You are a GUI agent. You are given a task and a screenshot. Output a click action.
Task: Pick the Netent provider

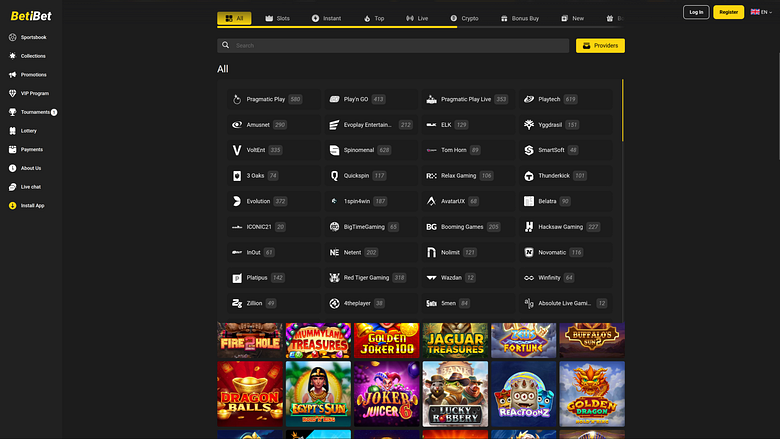point(371,253)
